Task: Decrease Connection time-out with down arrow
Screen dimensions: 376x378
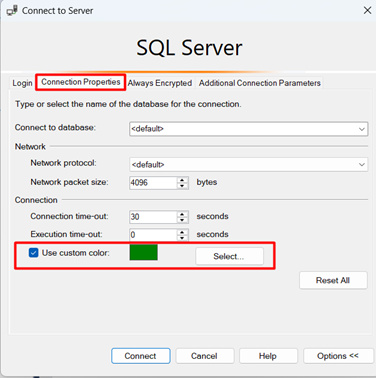Action: tap(182, 220)
